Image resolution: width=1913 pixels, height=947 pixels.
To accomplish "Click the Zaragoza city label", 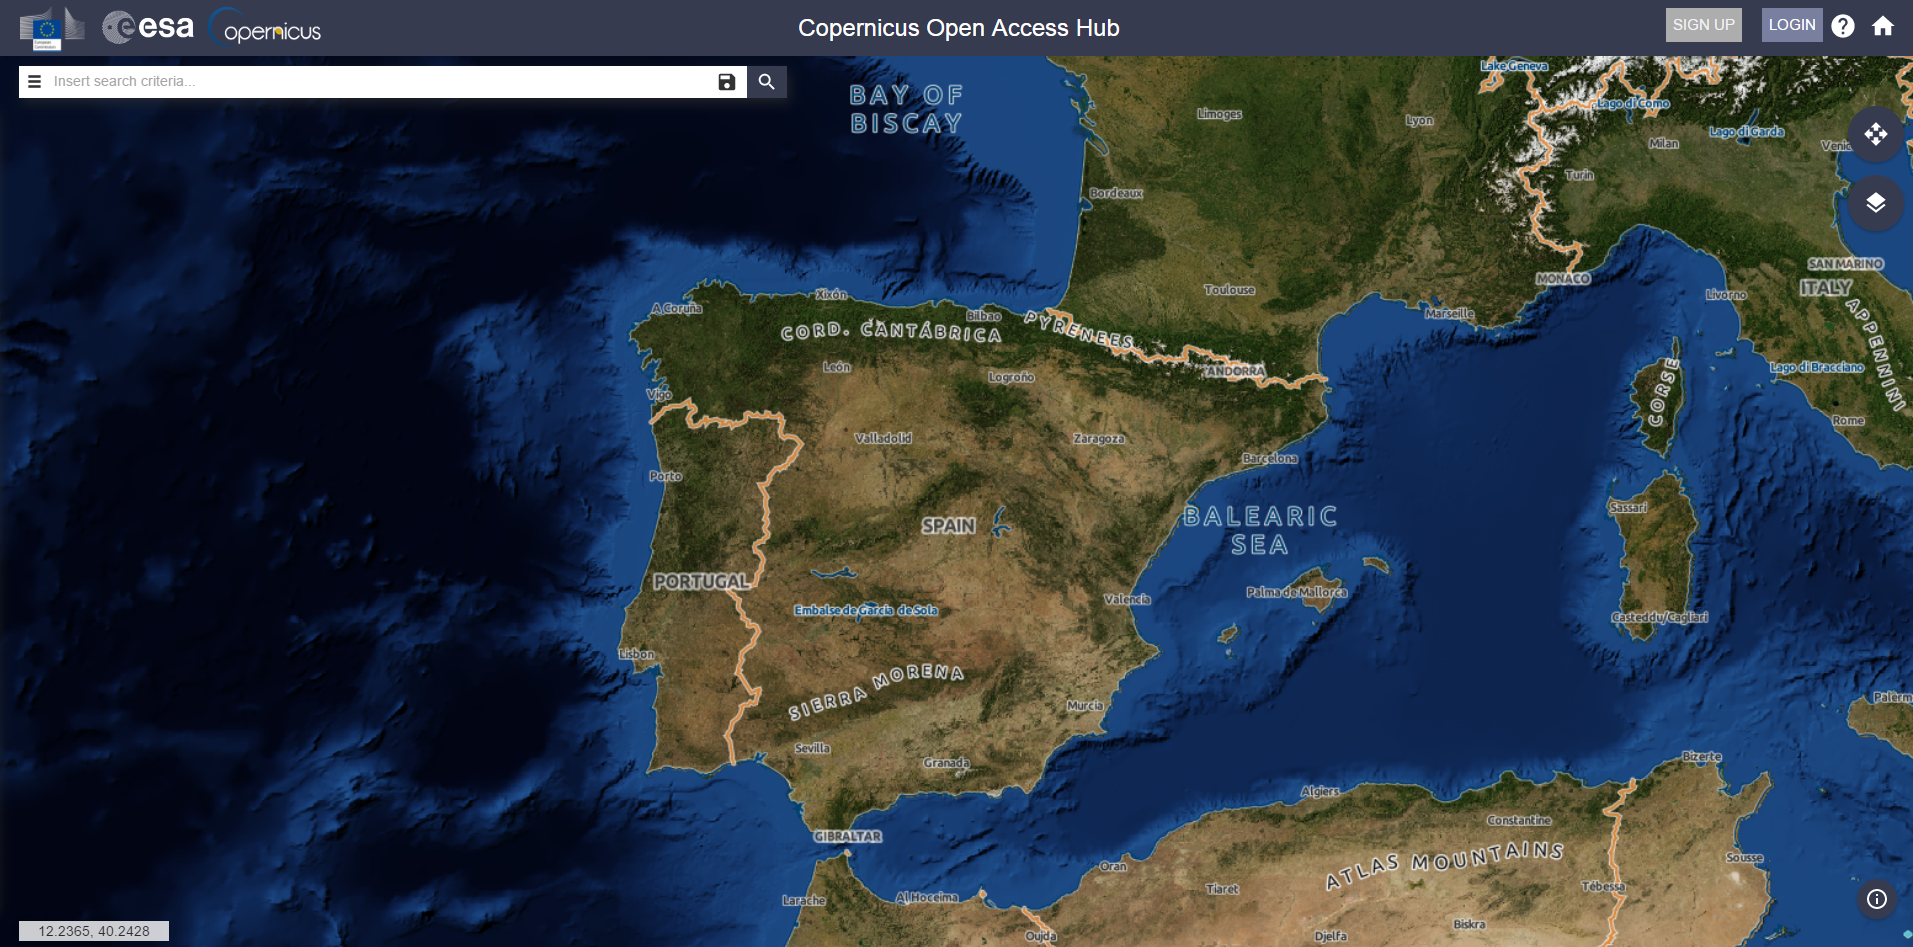I will 1099,439.
